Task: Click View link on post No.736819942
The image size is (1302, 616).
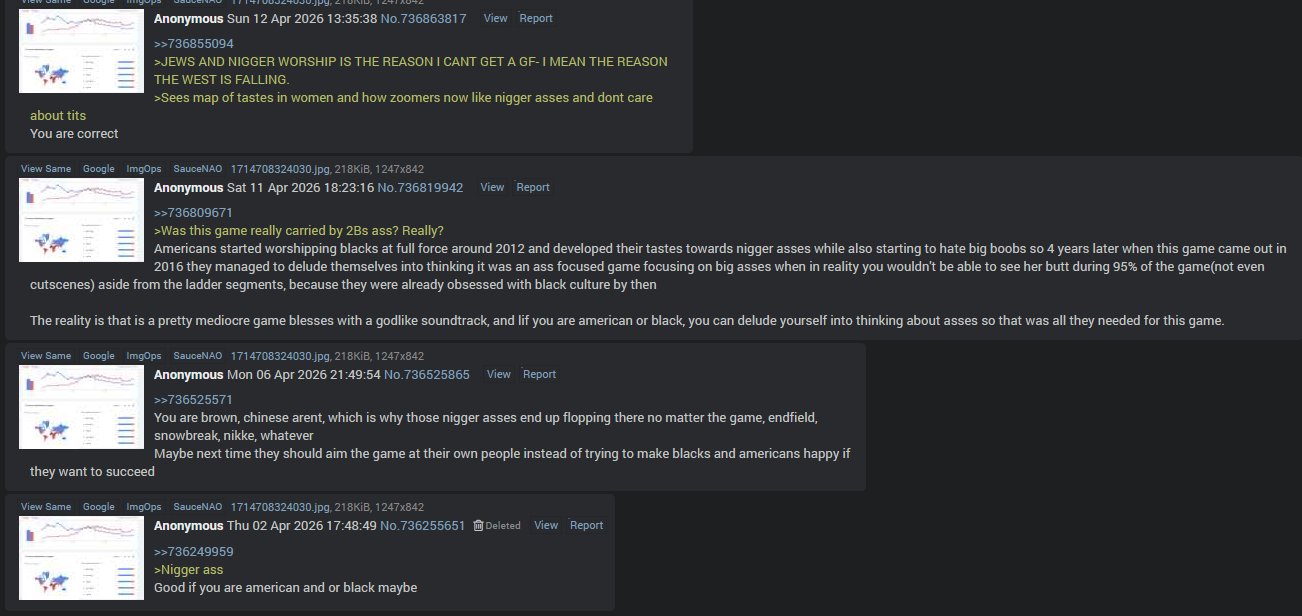Action: coord(492,187)
